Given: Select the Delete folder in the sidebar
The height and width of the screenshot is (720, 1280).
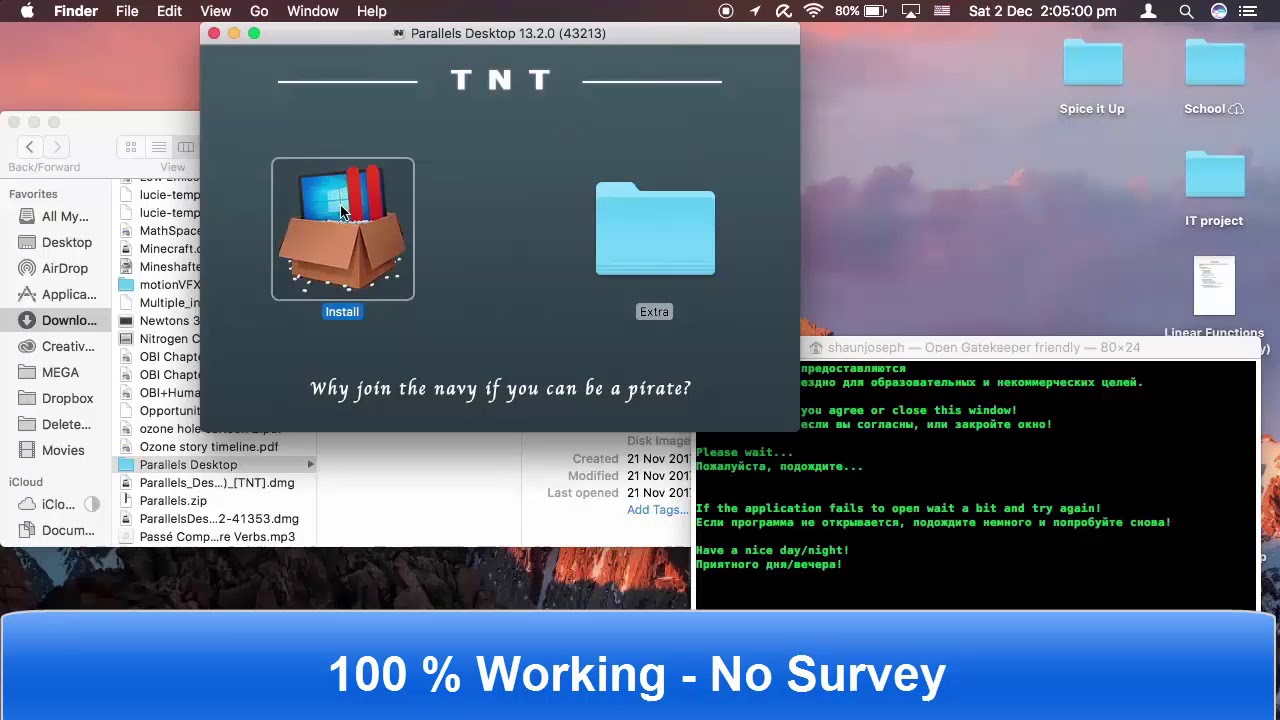Looking at the screenshot, I should [x=55, y=424].
